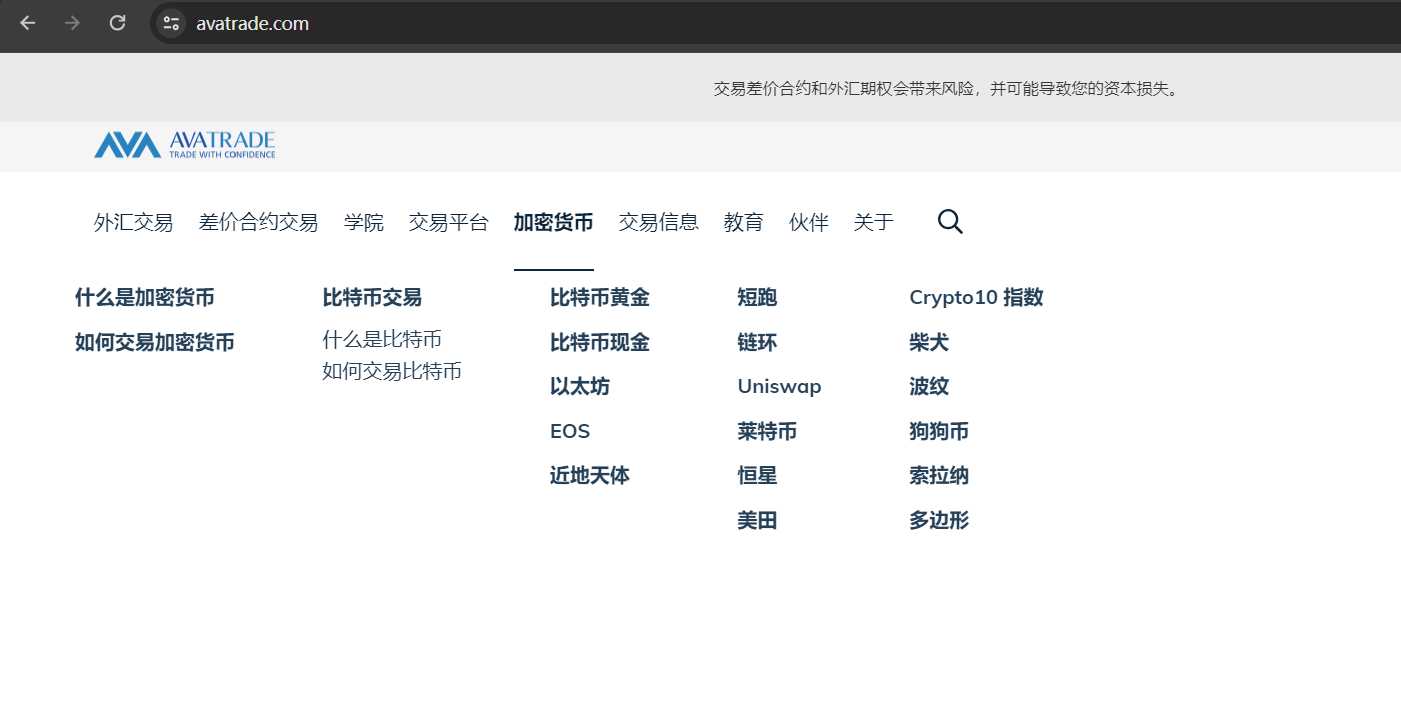Open the 伙伴 menu

[x=809, y=222]
